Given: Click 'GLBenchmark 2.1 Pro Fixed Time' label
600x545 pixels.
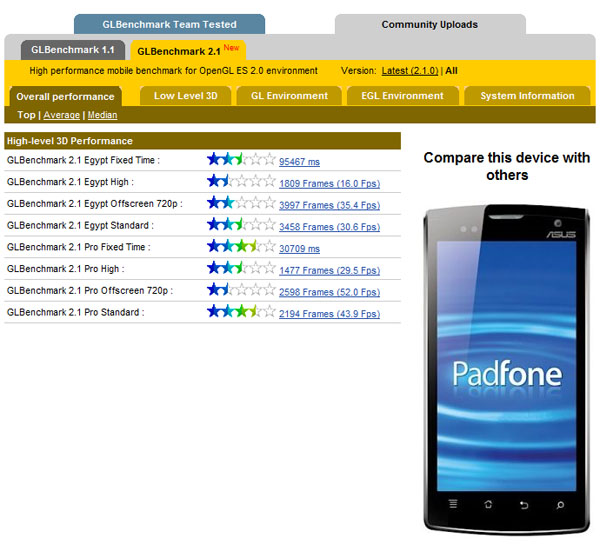Looking at the screenshot, I should [79, 247].
